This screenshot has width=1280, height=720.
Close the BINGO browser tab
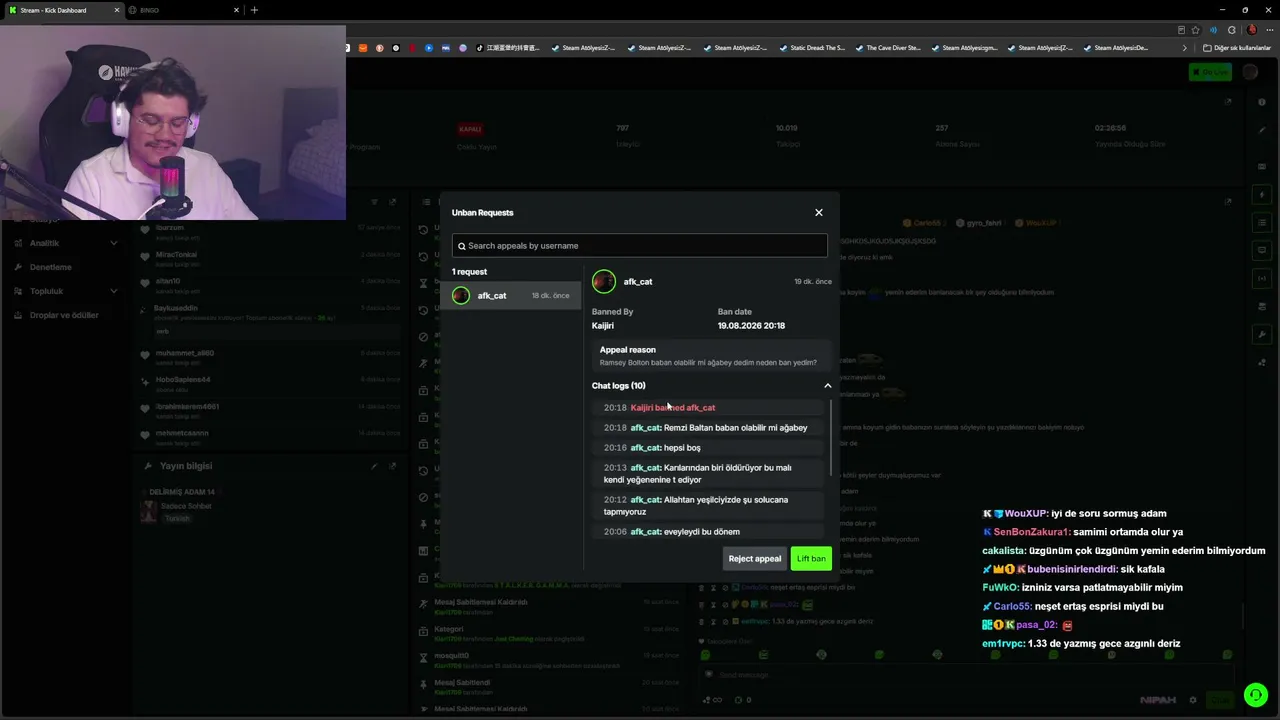[237, 10]
